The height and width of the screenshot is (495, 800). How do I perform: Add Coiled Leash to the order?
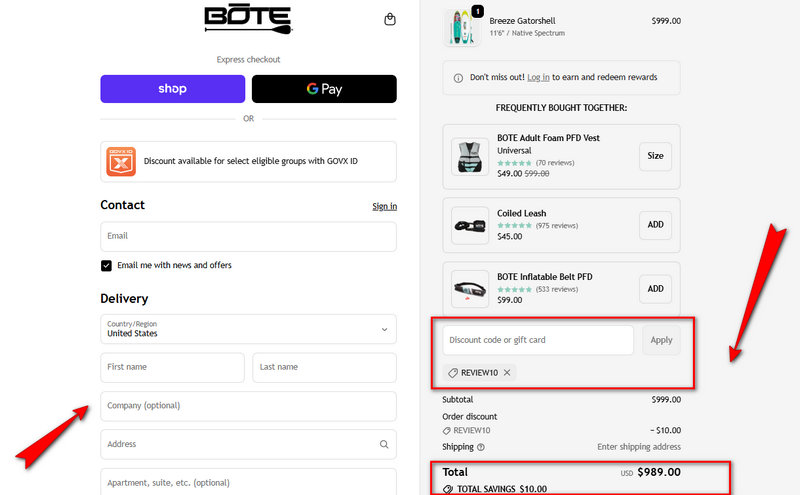coord(655,225)
